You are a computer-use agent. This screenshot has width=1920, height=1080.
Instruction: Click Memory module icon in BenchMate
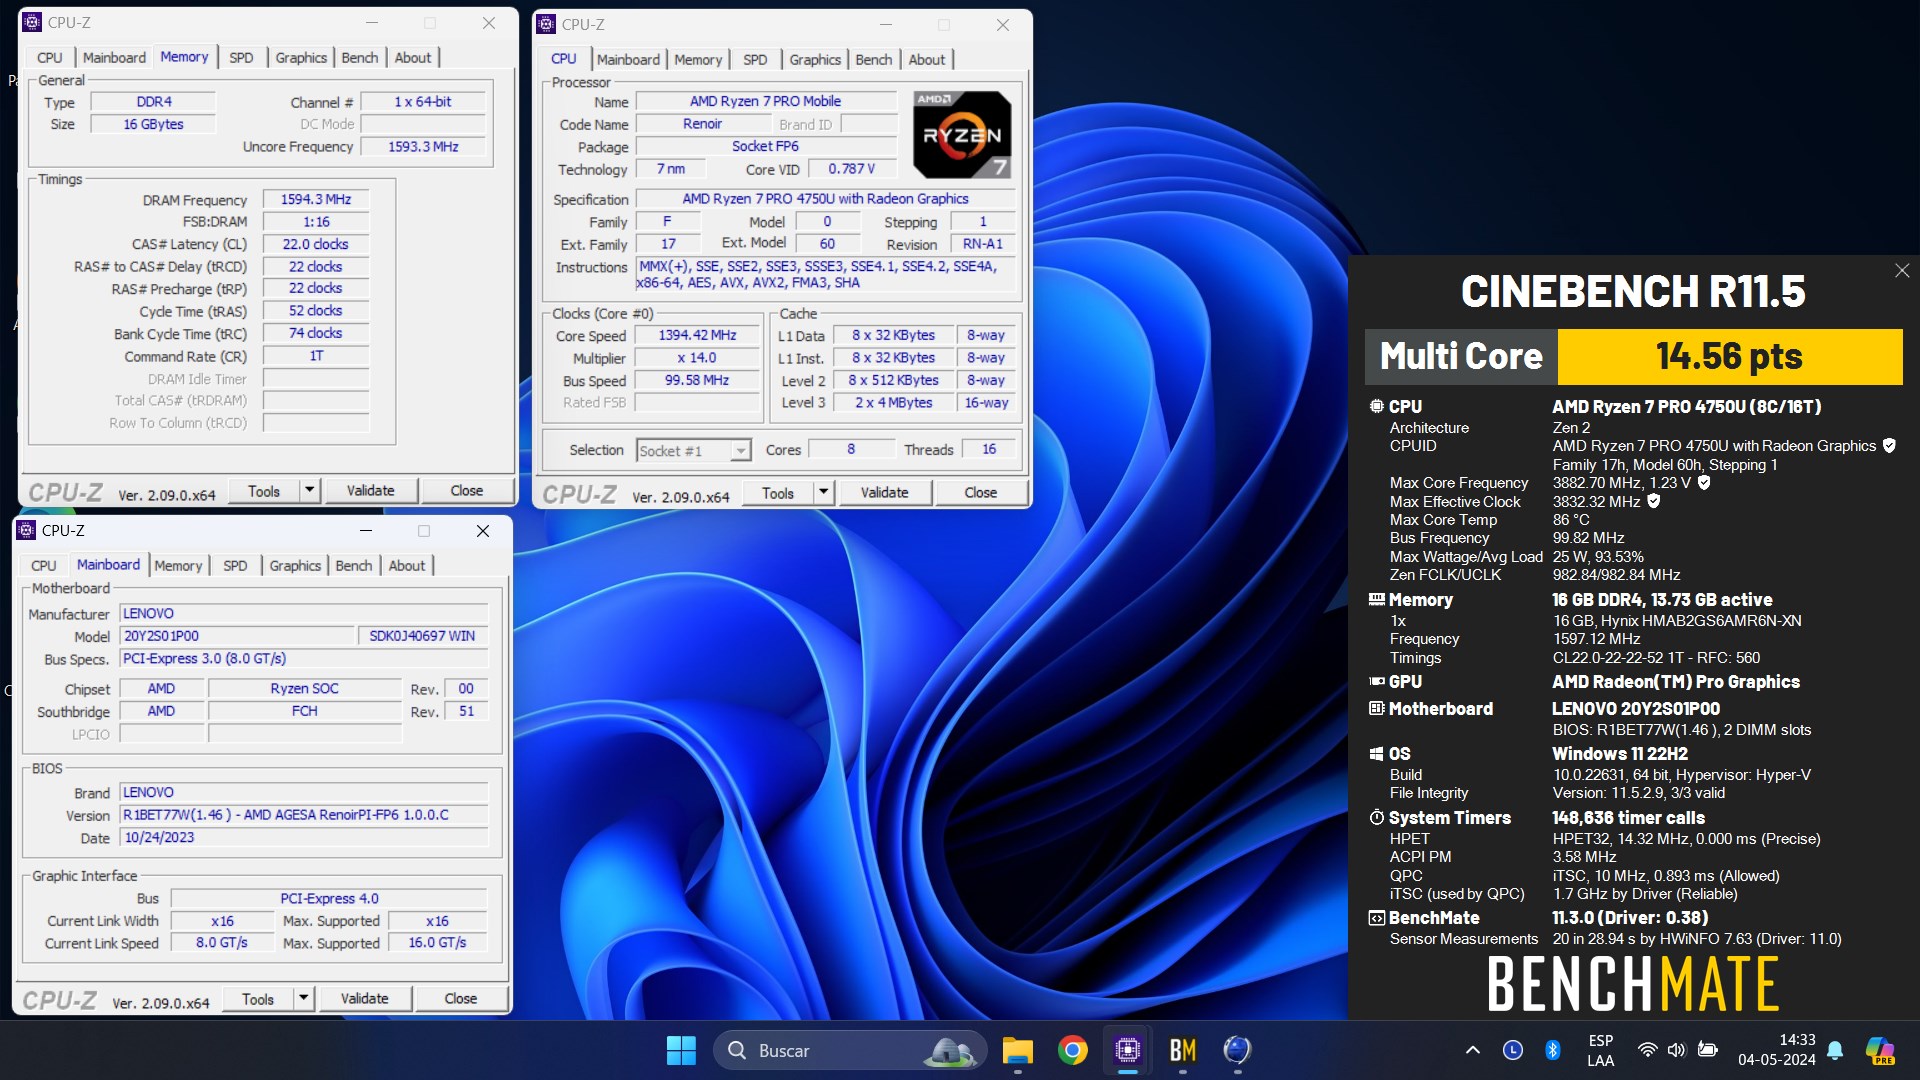point(1377,599)
